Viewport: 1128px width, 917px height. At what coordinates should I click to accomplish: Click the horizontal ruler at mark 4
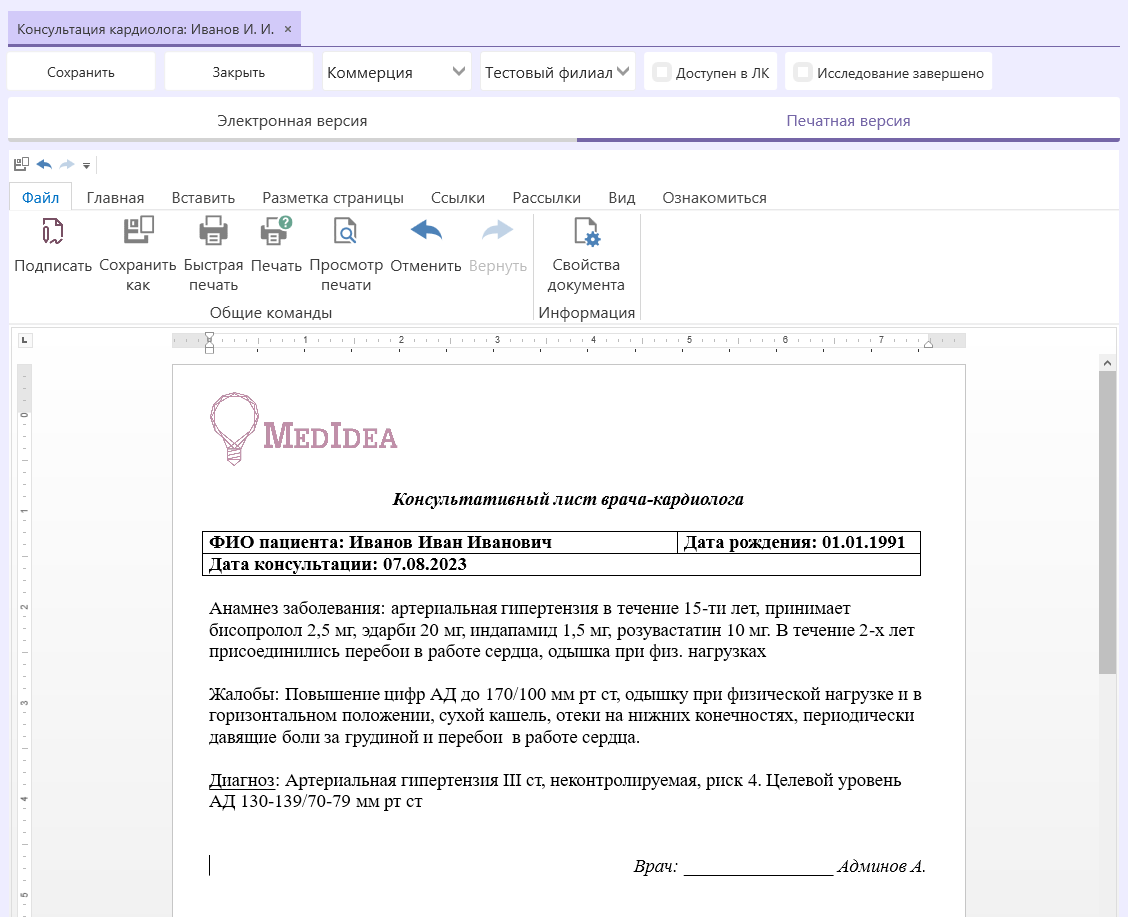point(593,339)
